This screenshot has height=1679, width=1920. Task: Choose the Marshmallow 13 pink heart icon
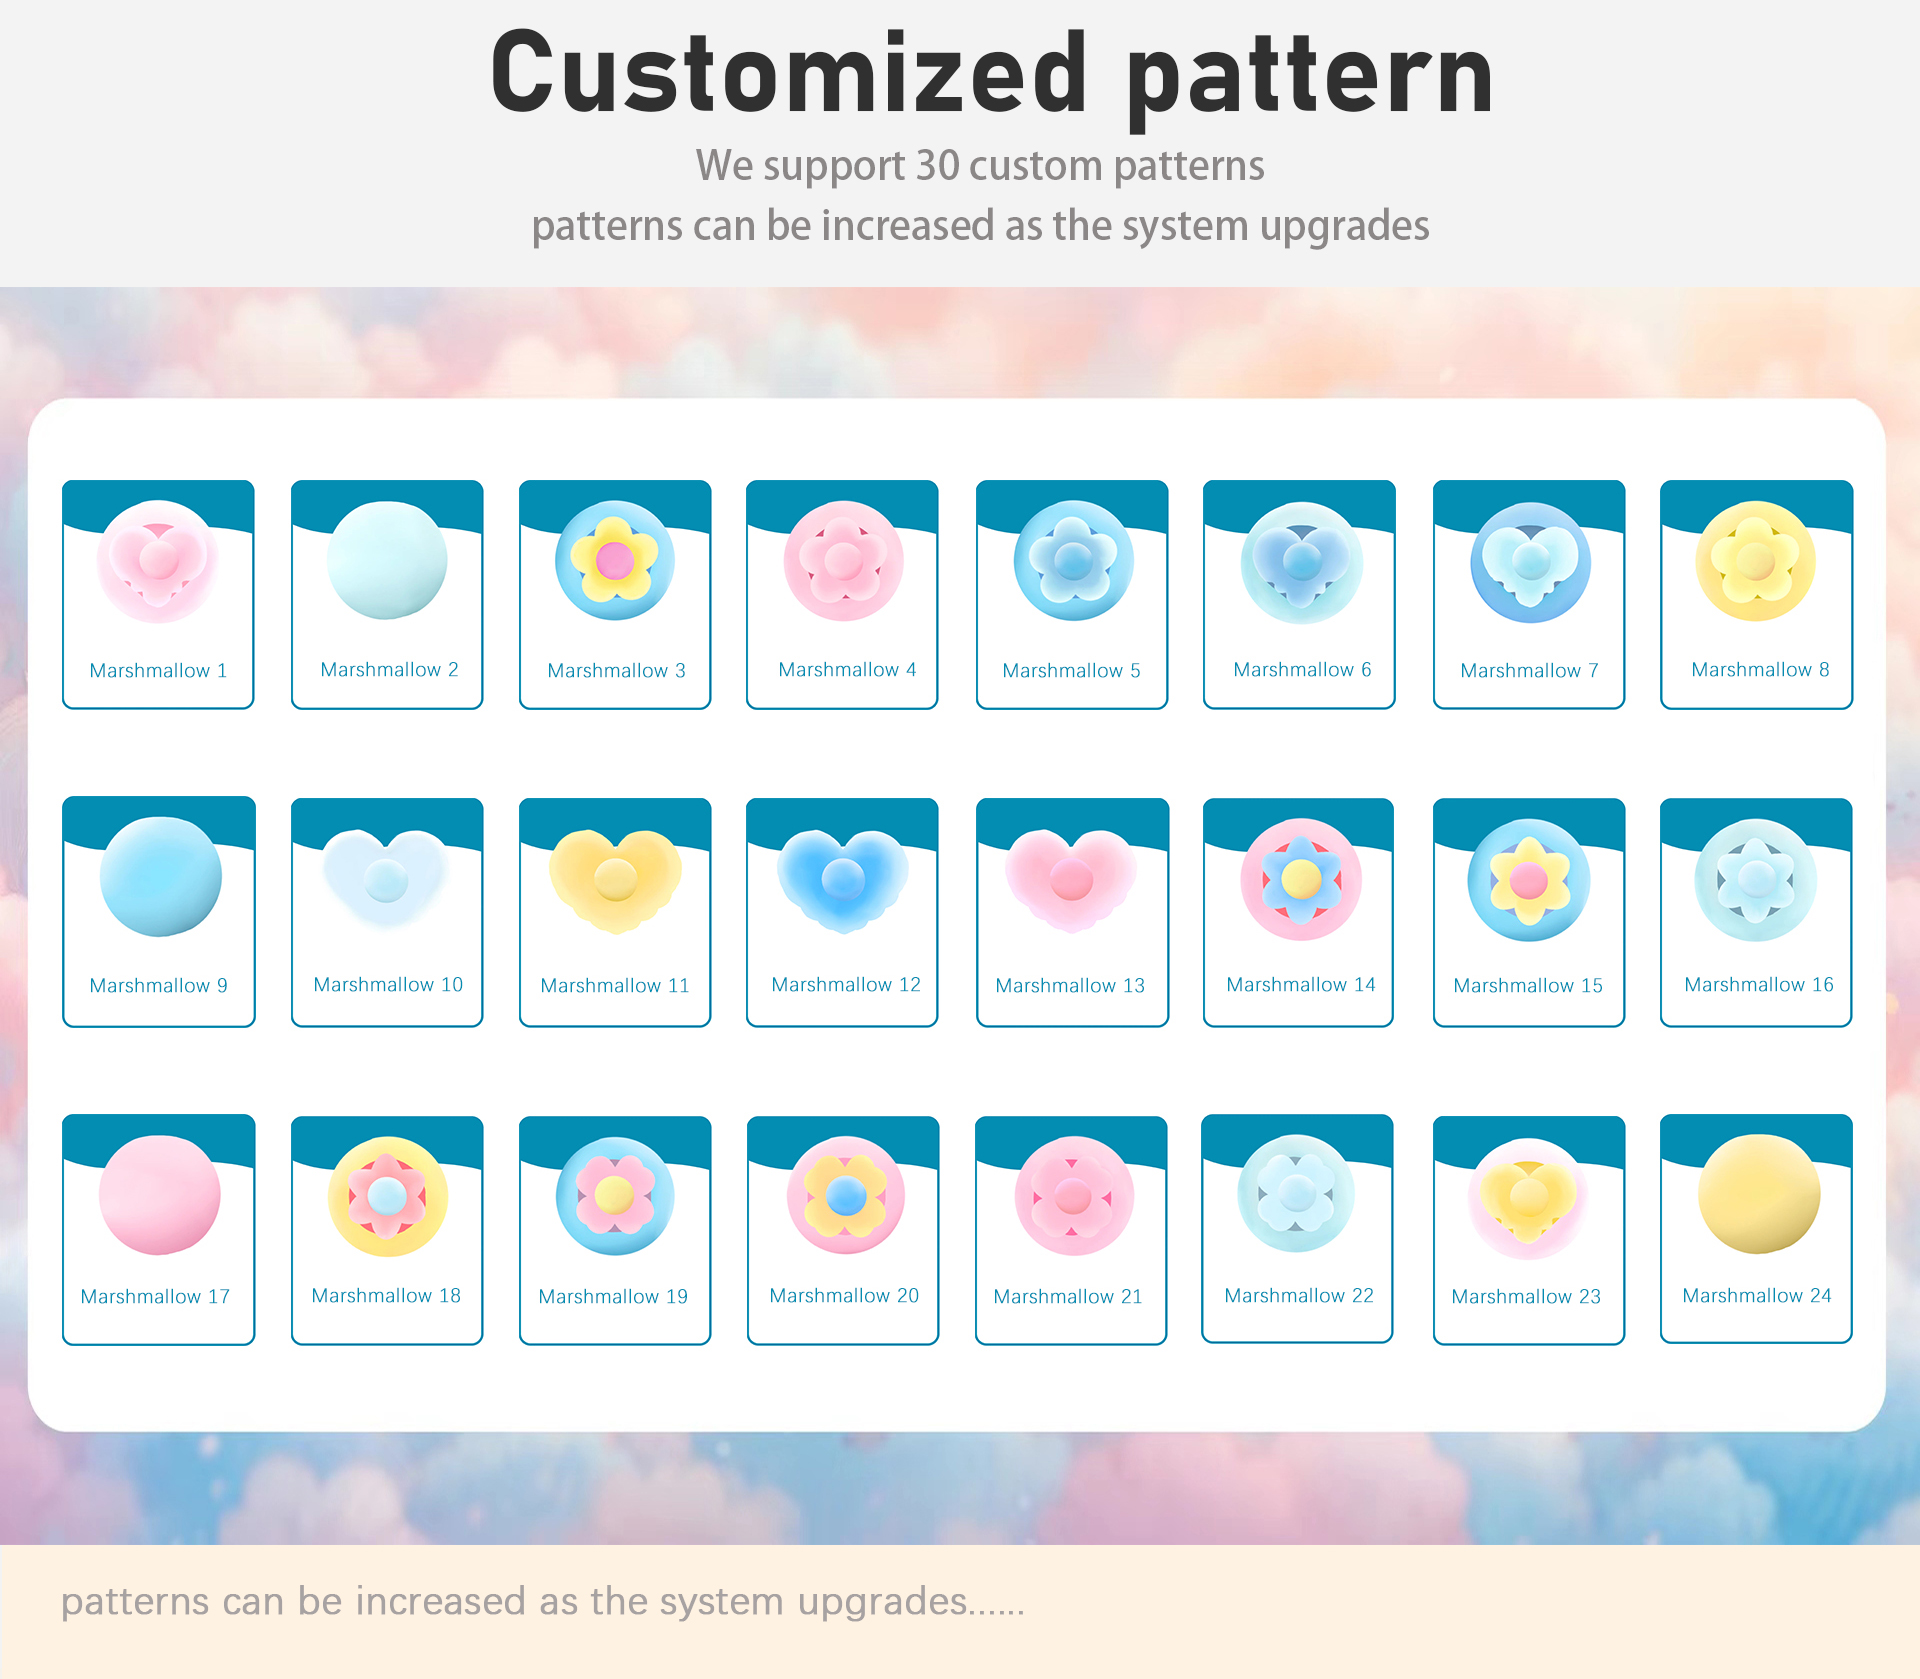tap(1072, 880)
